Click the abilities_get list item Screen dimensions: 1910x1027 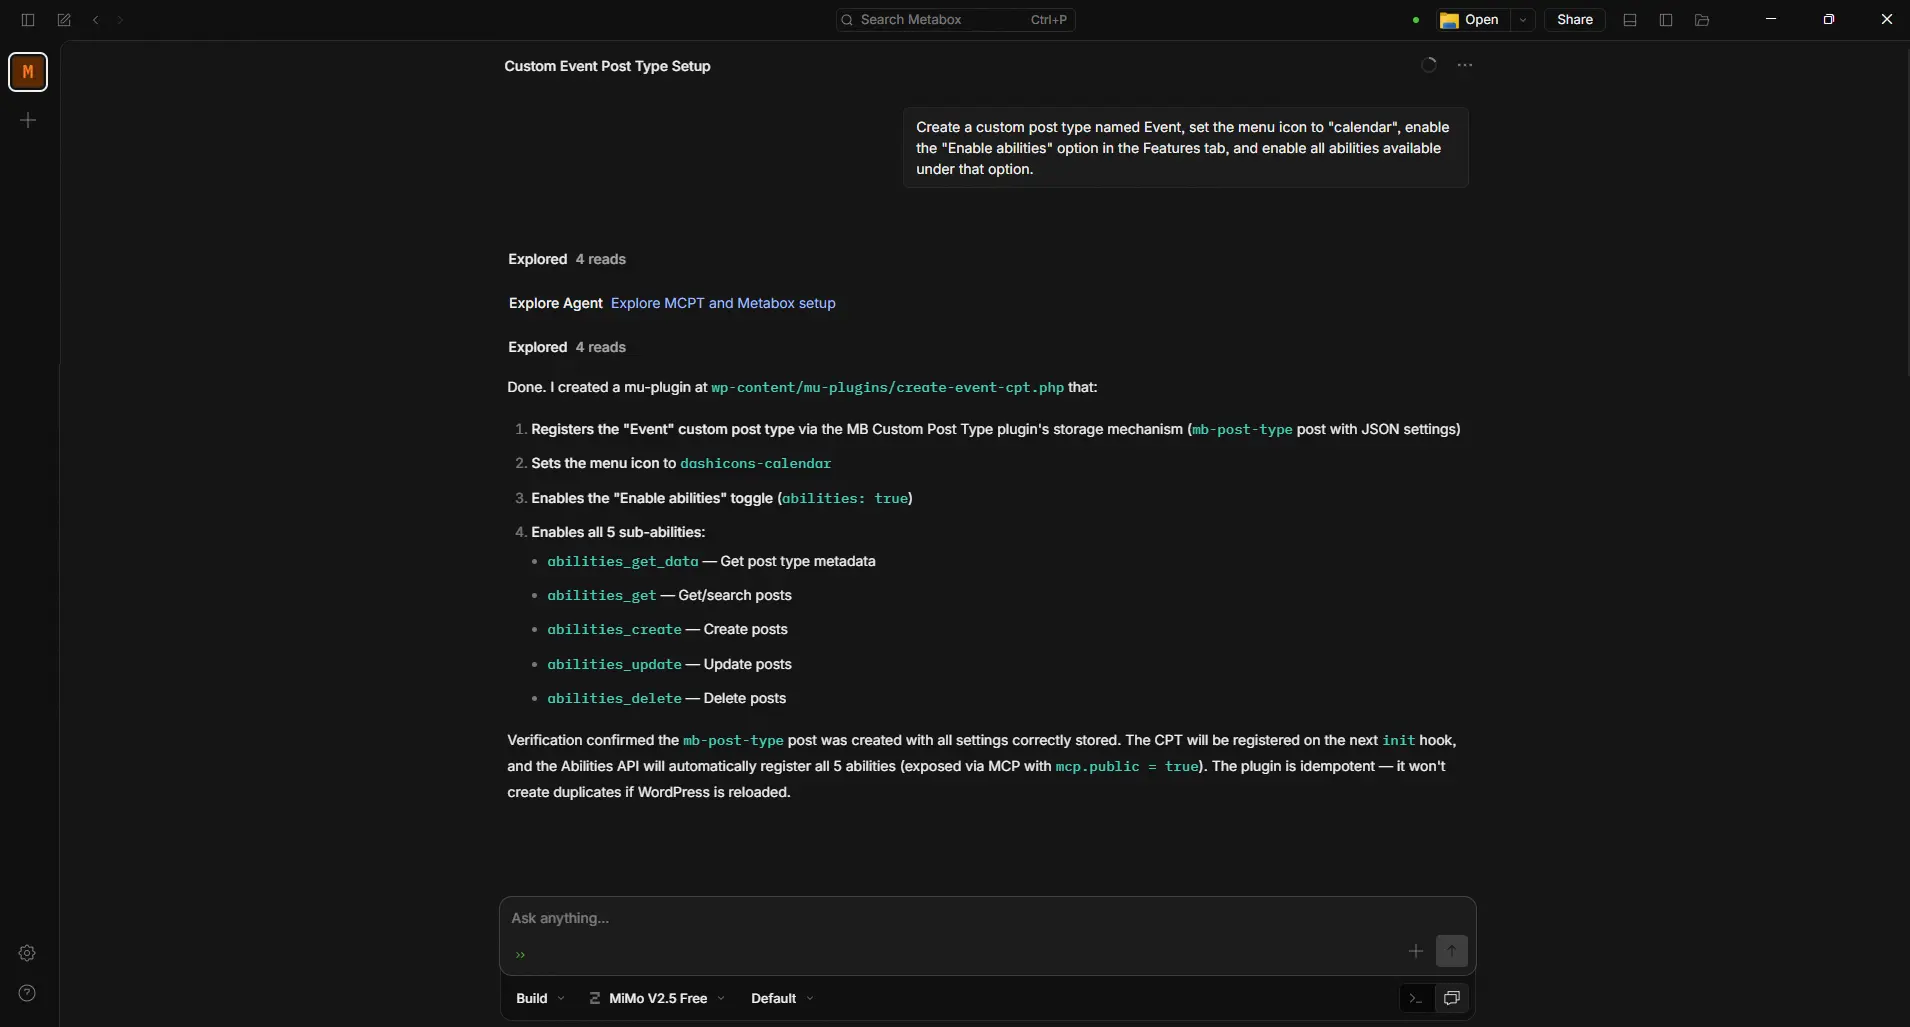(x=669, y=595)
